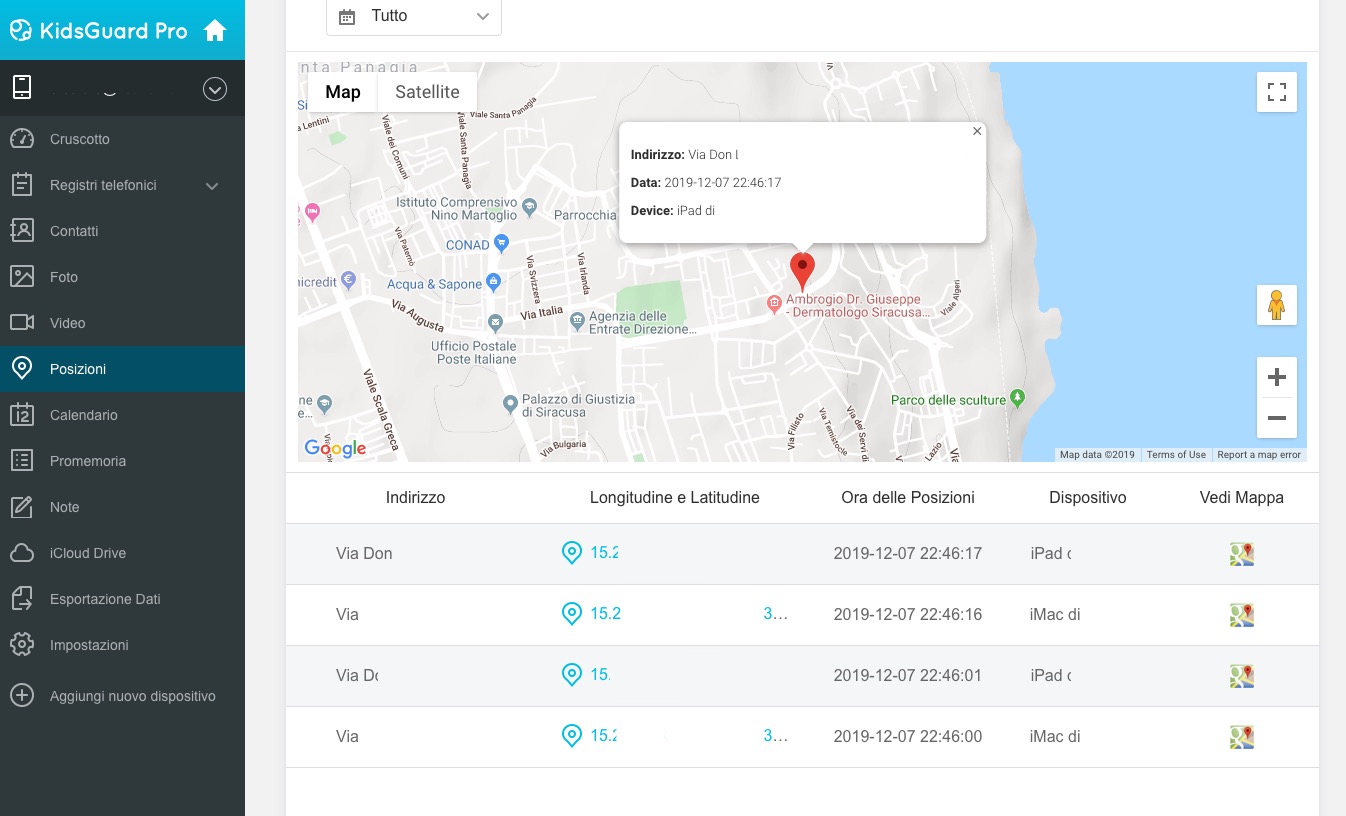Viewport: 1346px width, 816px height.
Task: Click Longitudine e Latitudine column header
Action: [x=675, y=497]
